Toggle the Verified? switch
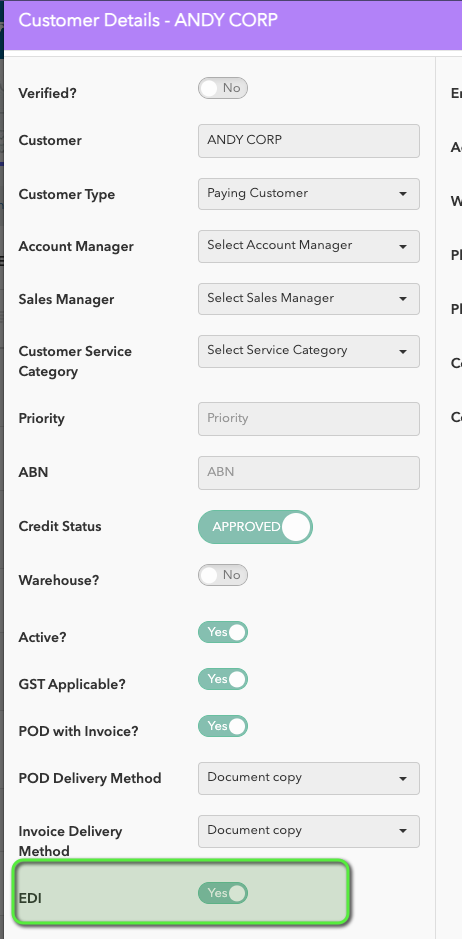 (222, 89)
